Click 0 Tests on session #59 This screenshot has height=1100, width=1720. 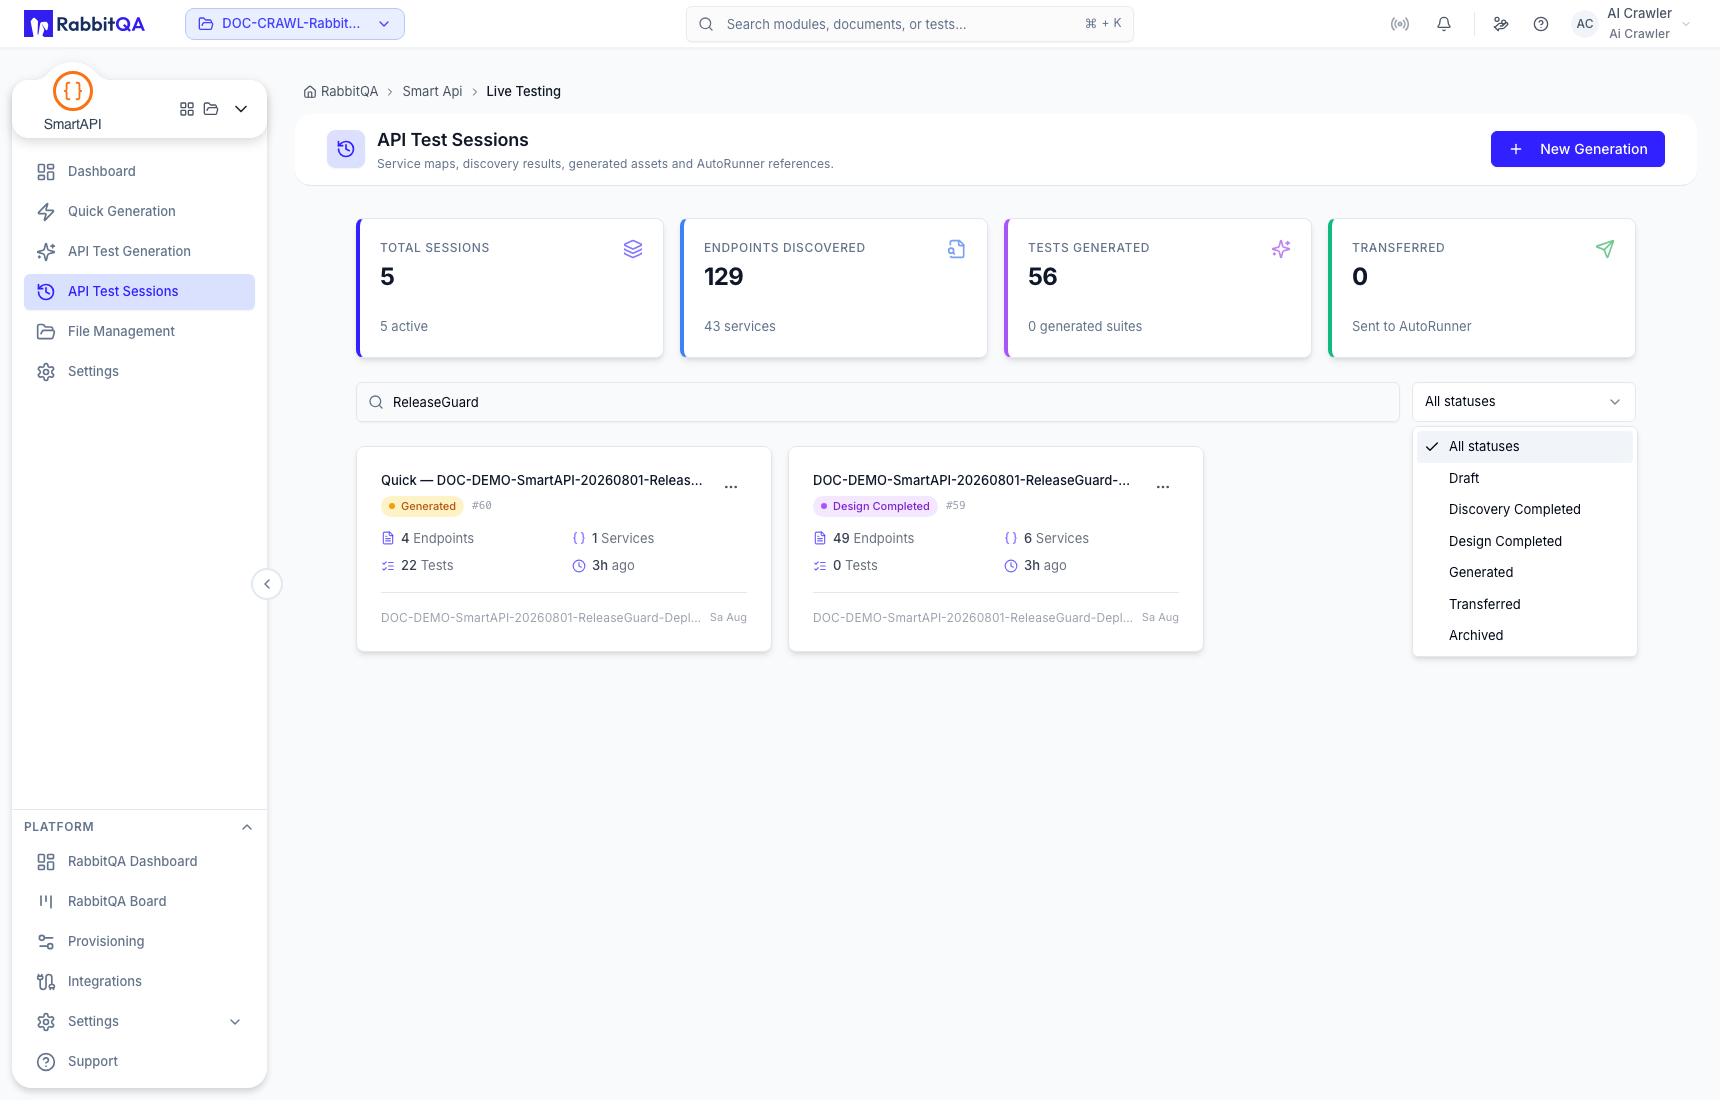coord(846,565)
